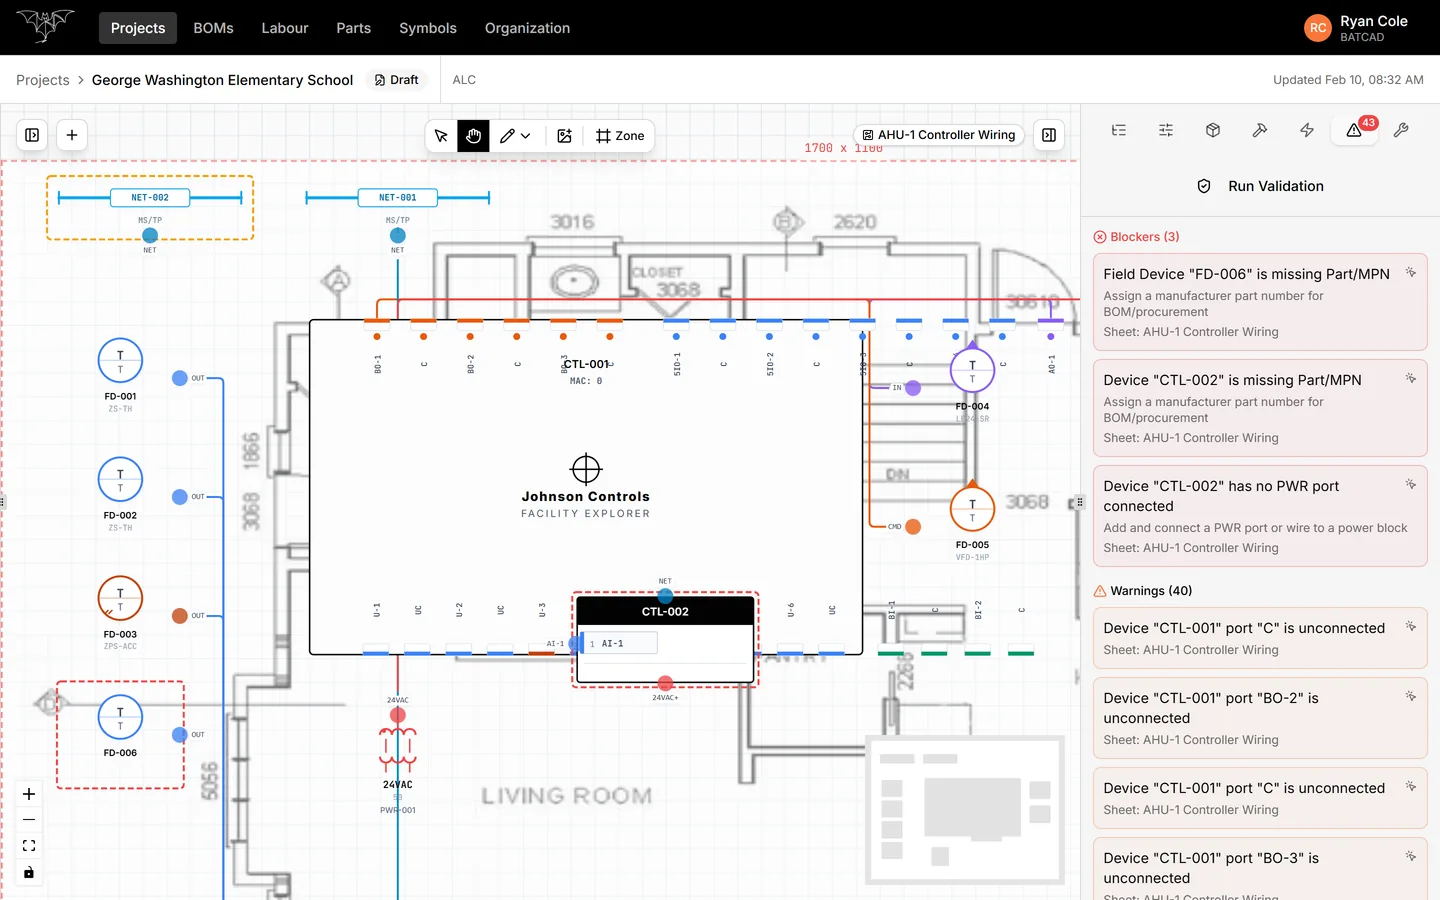Click the fit-to-screen icon
1440x900 pixels.
29,846
